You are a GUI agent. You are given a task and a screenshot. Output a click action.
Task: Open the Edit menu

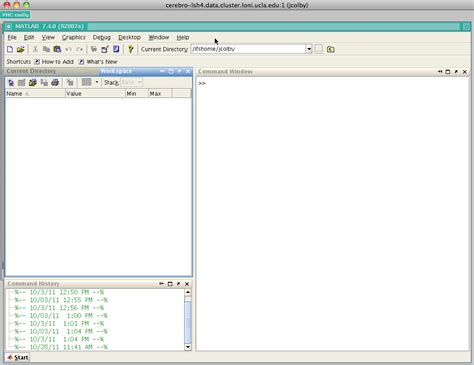29,37
